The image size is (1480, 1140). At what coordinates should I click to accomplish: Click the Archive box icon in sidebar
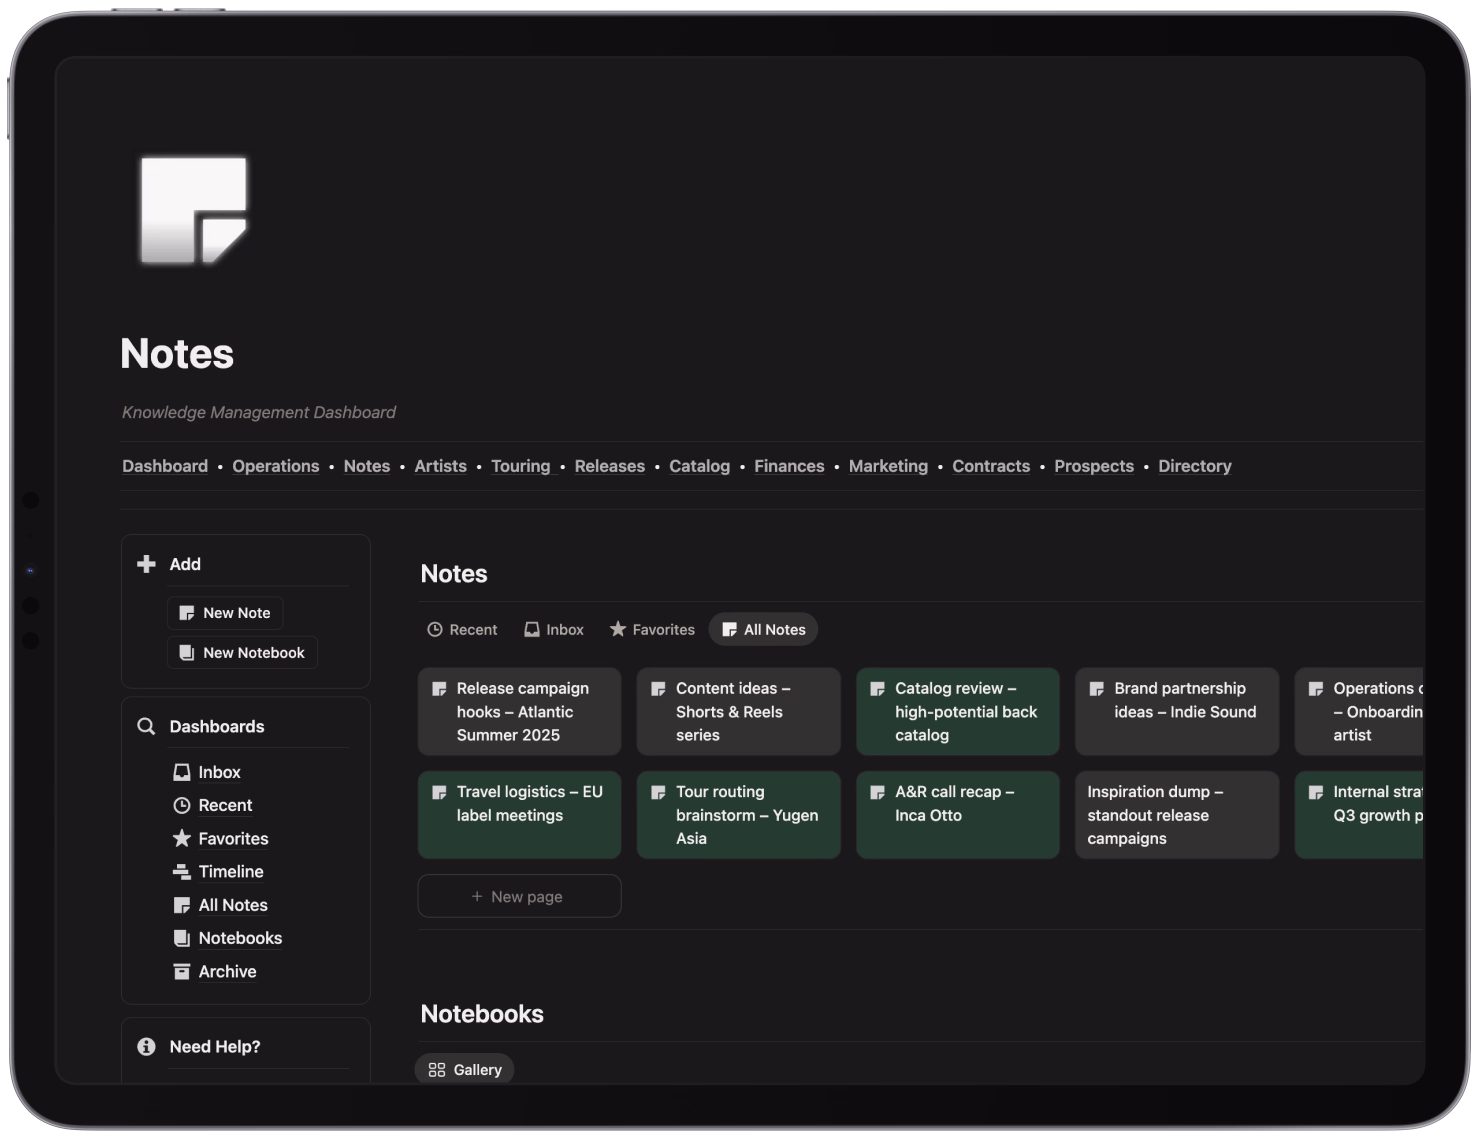(x=182, y=971)
